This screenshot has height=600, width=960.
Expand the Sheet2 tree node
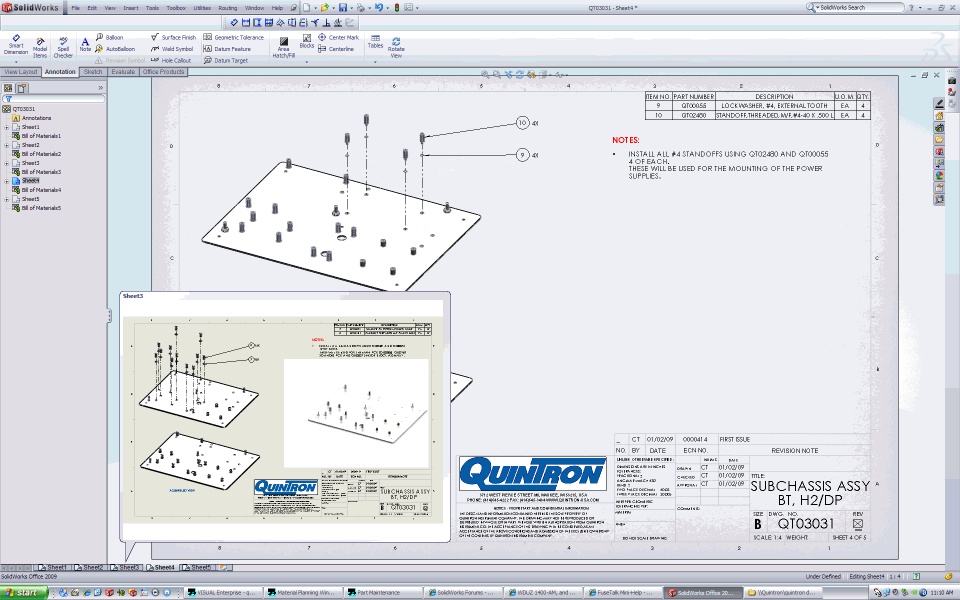pyautogui.click(x=7, y=145)
